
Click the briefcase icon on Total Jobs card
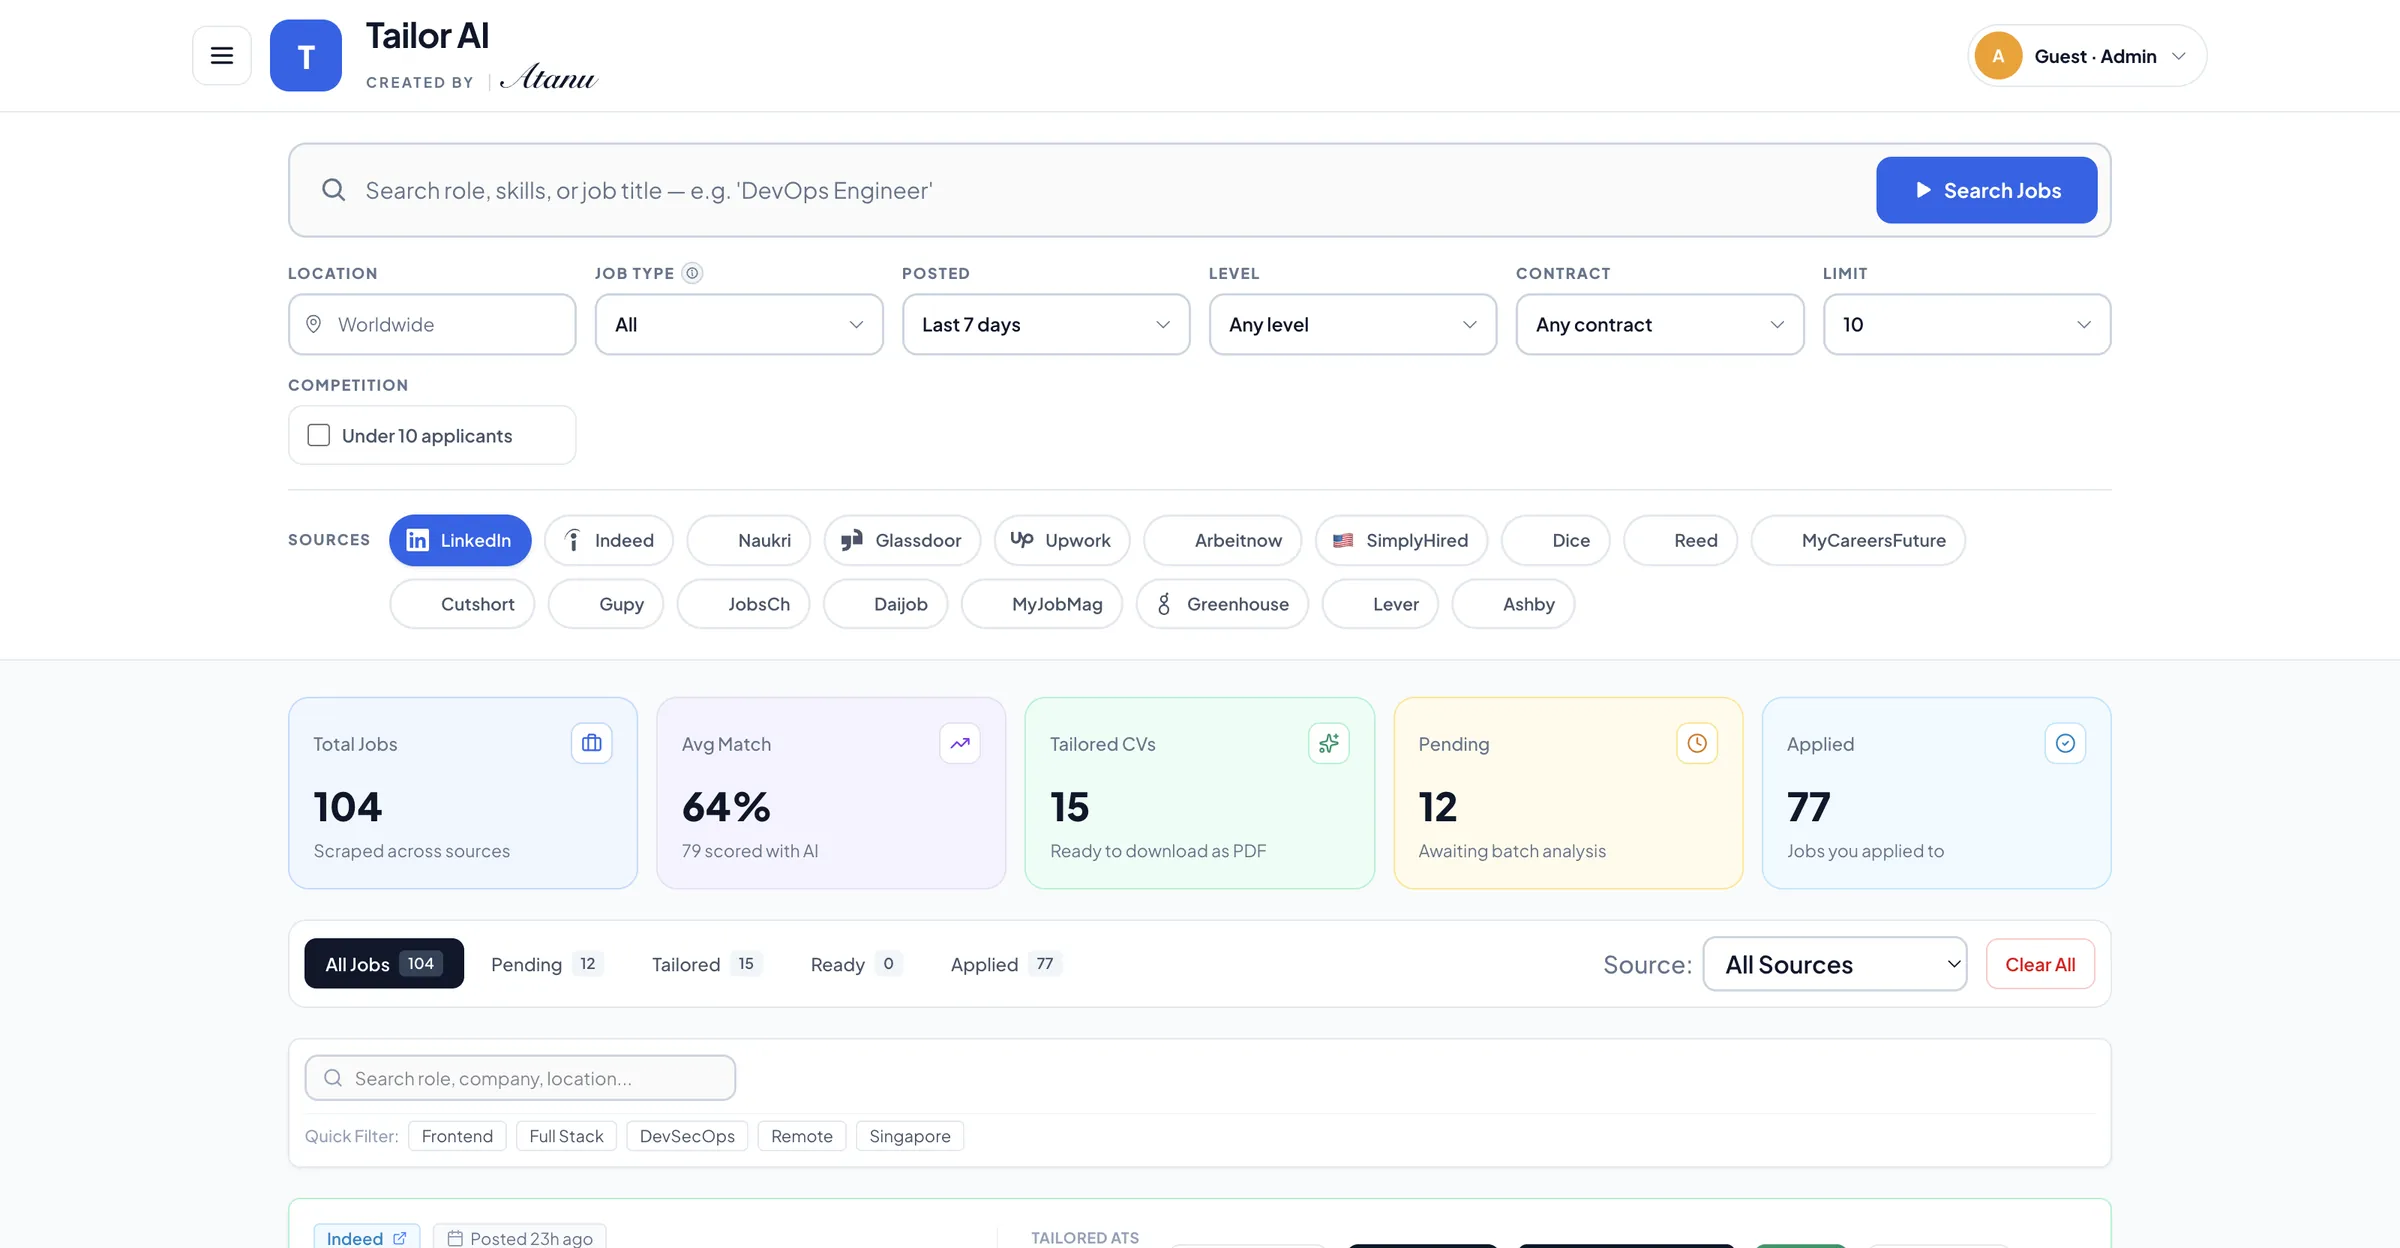pyautogui.click(x=592, y=743)
